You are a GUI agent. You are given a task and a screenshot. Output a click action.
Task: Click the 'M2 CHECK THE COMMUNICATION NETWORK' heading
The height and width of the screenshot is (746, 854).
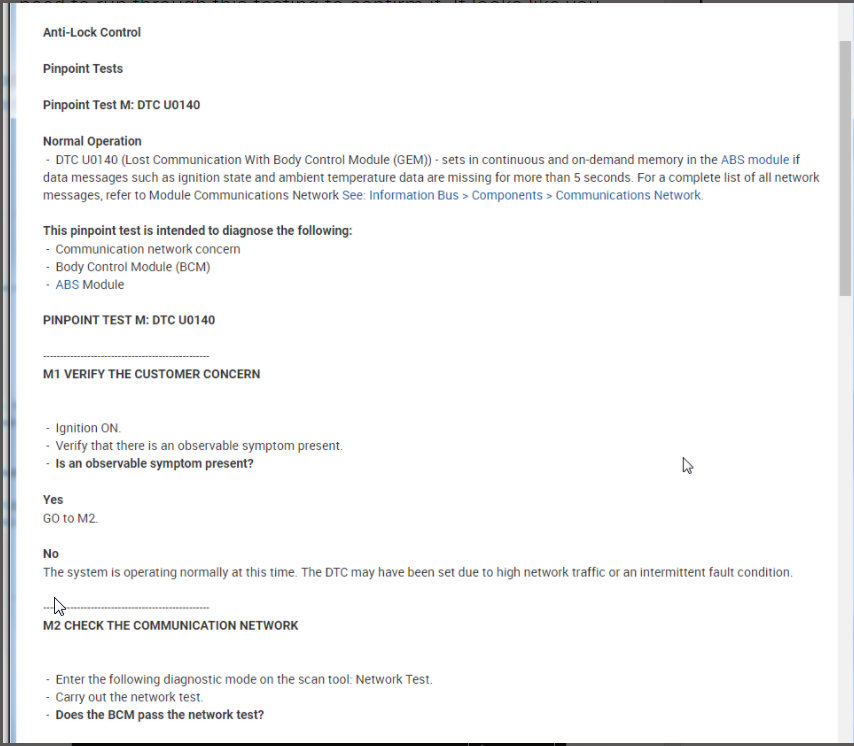click(170, 626)
